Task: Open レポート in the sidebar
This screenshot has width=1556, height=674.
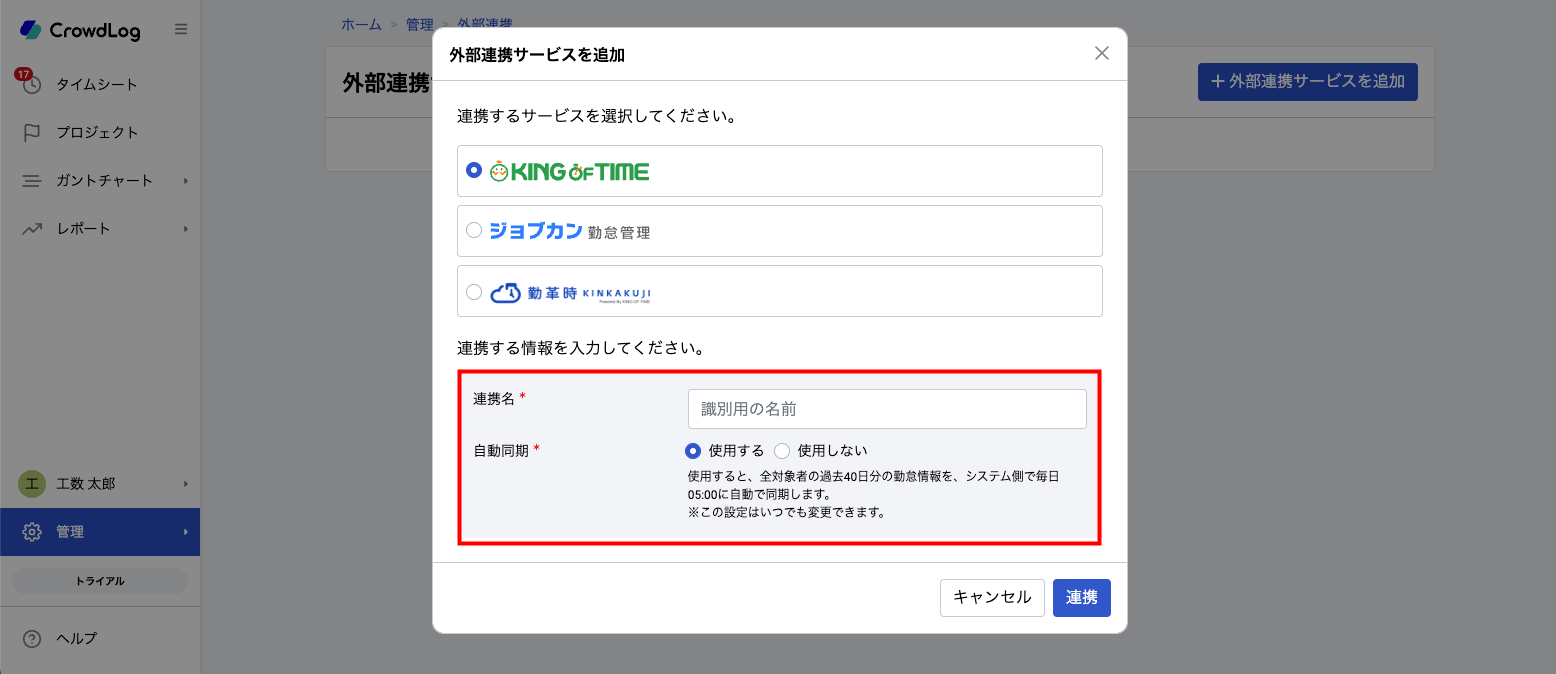Action: (100, 229)
